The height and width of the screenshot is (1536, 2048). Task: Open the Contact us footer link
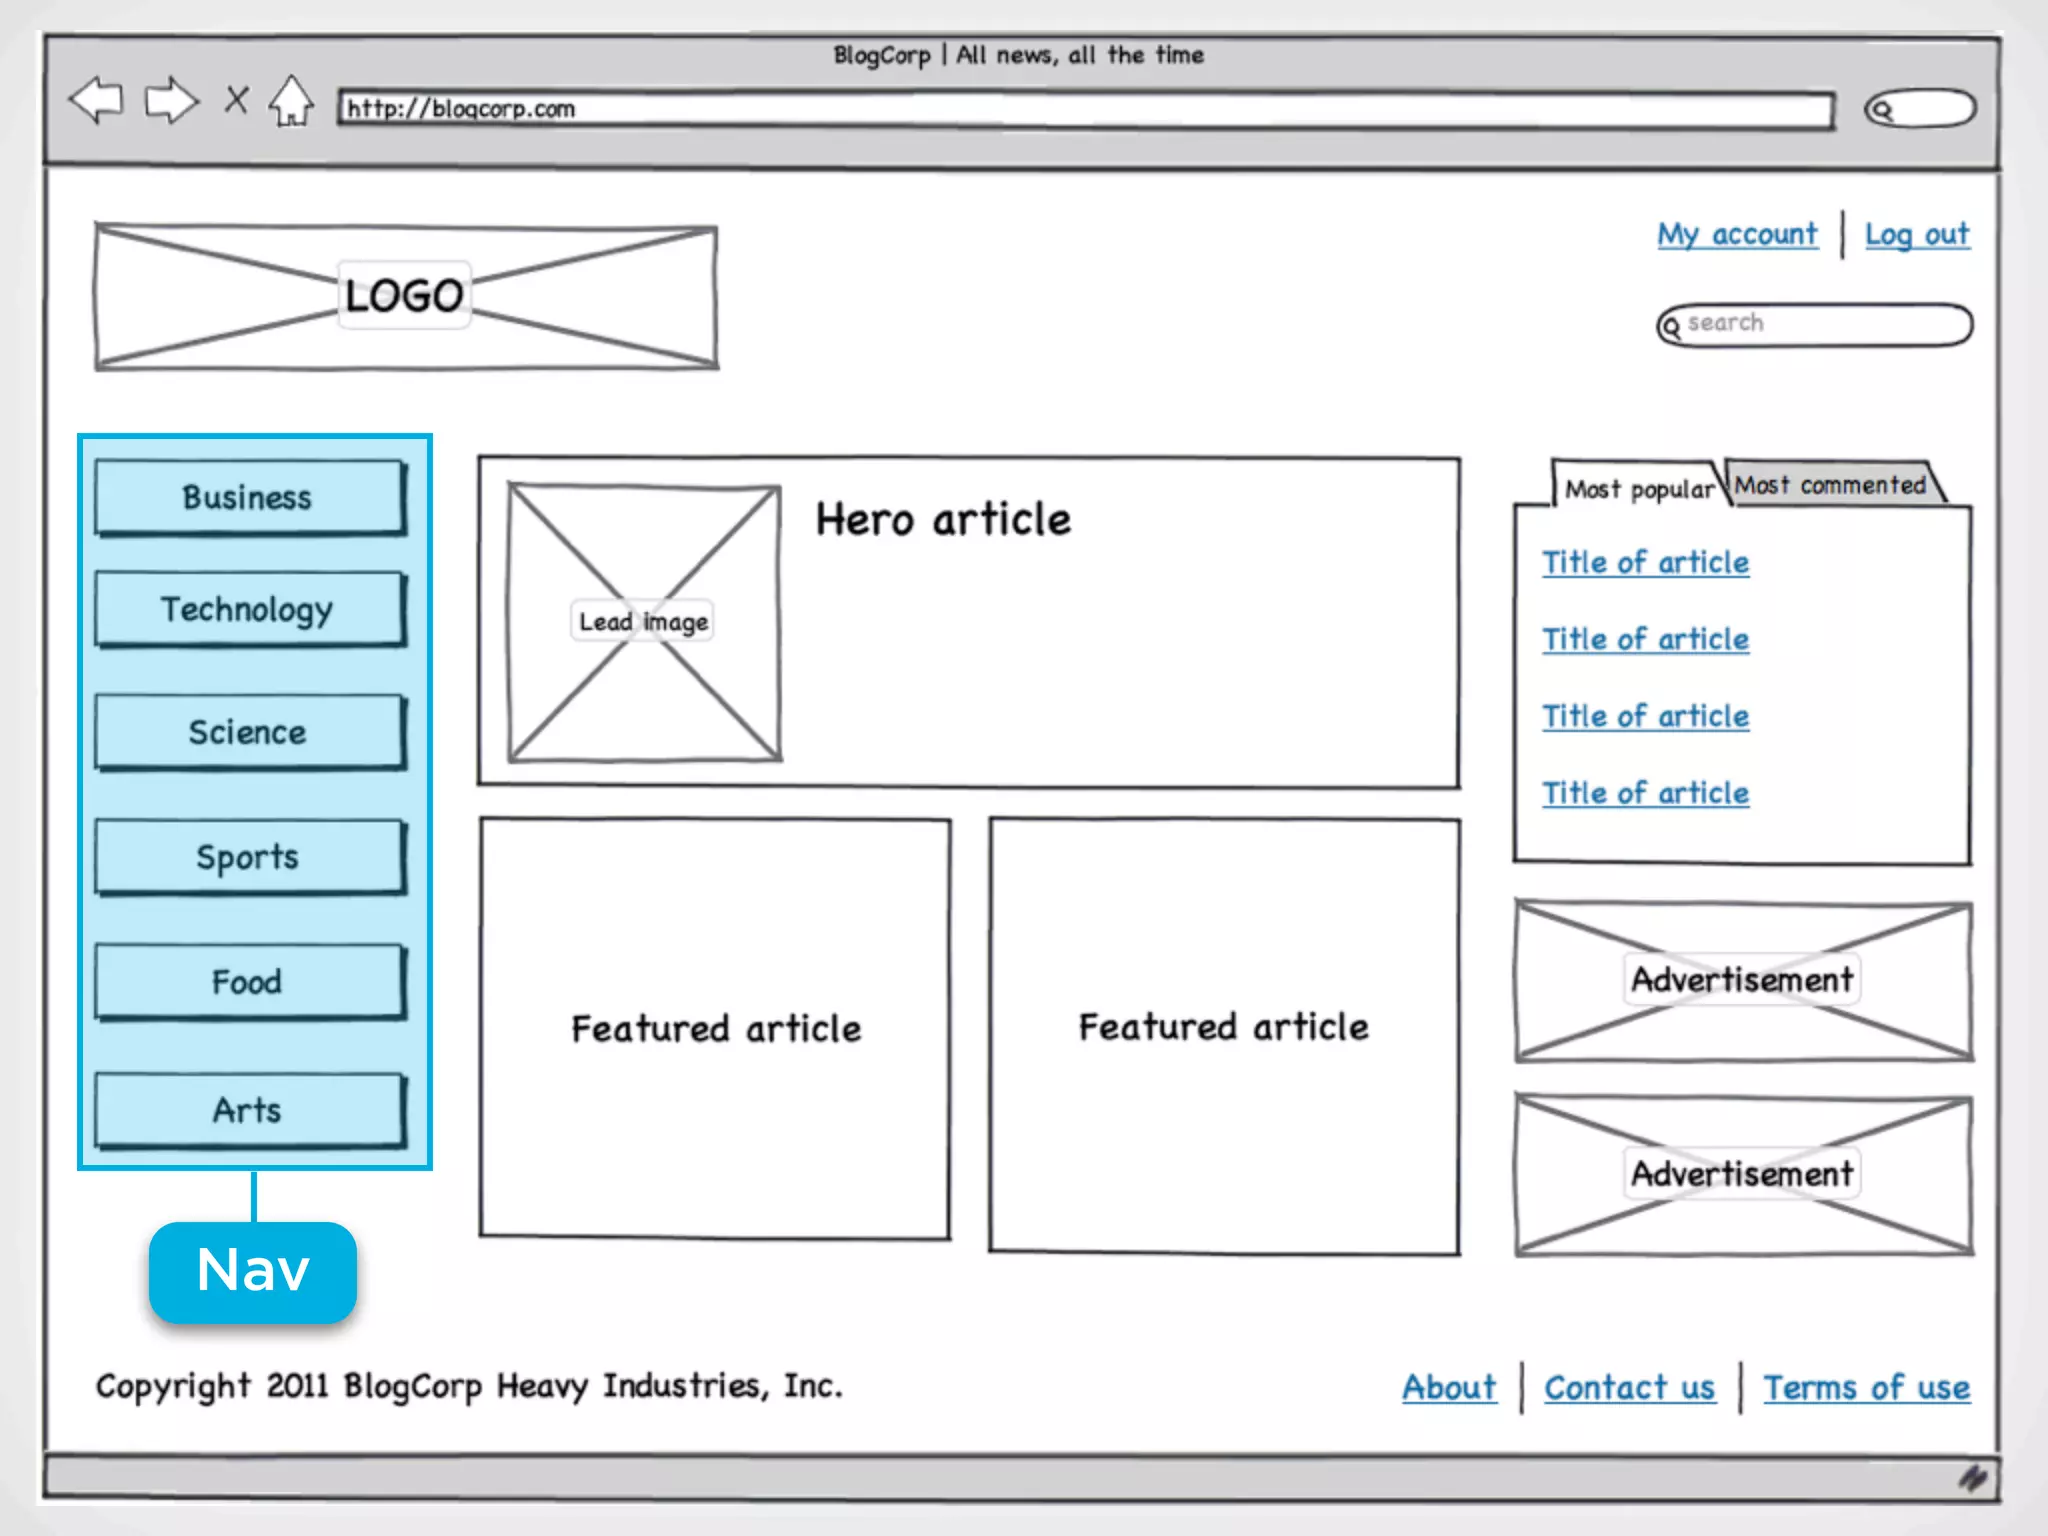click(1629, 1388)
